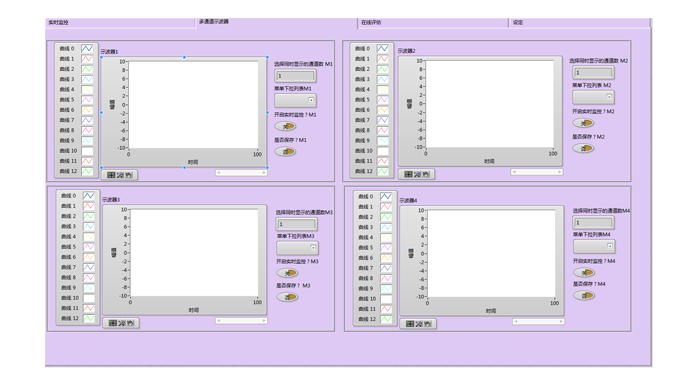The image size is (700, 388).
Task: Click 曲线 0 plot icon in 示波器1 legend
Action: pyautogui.click(x=87, y=48)
